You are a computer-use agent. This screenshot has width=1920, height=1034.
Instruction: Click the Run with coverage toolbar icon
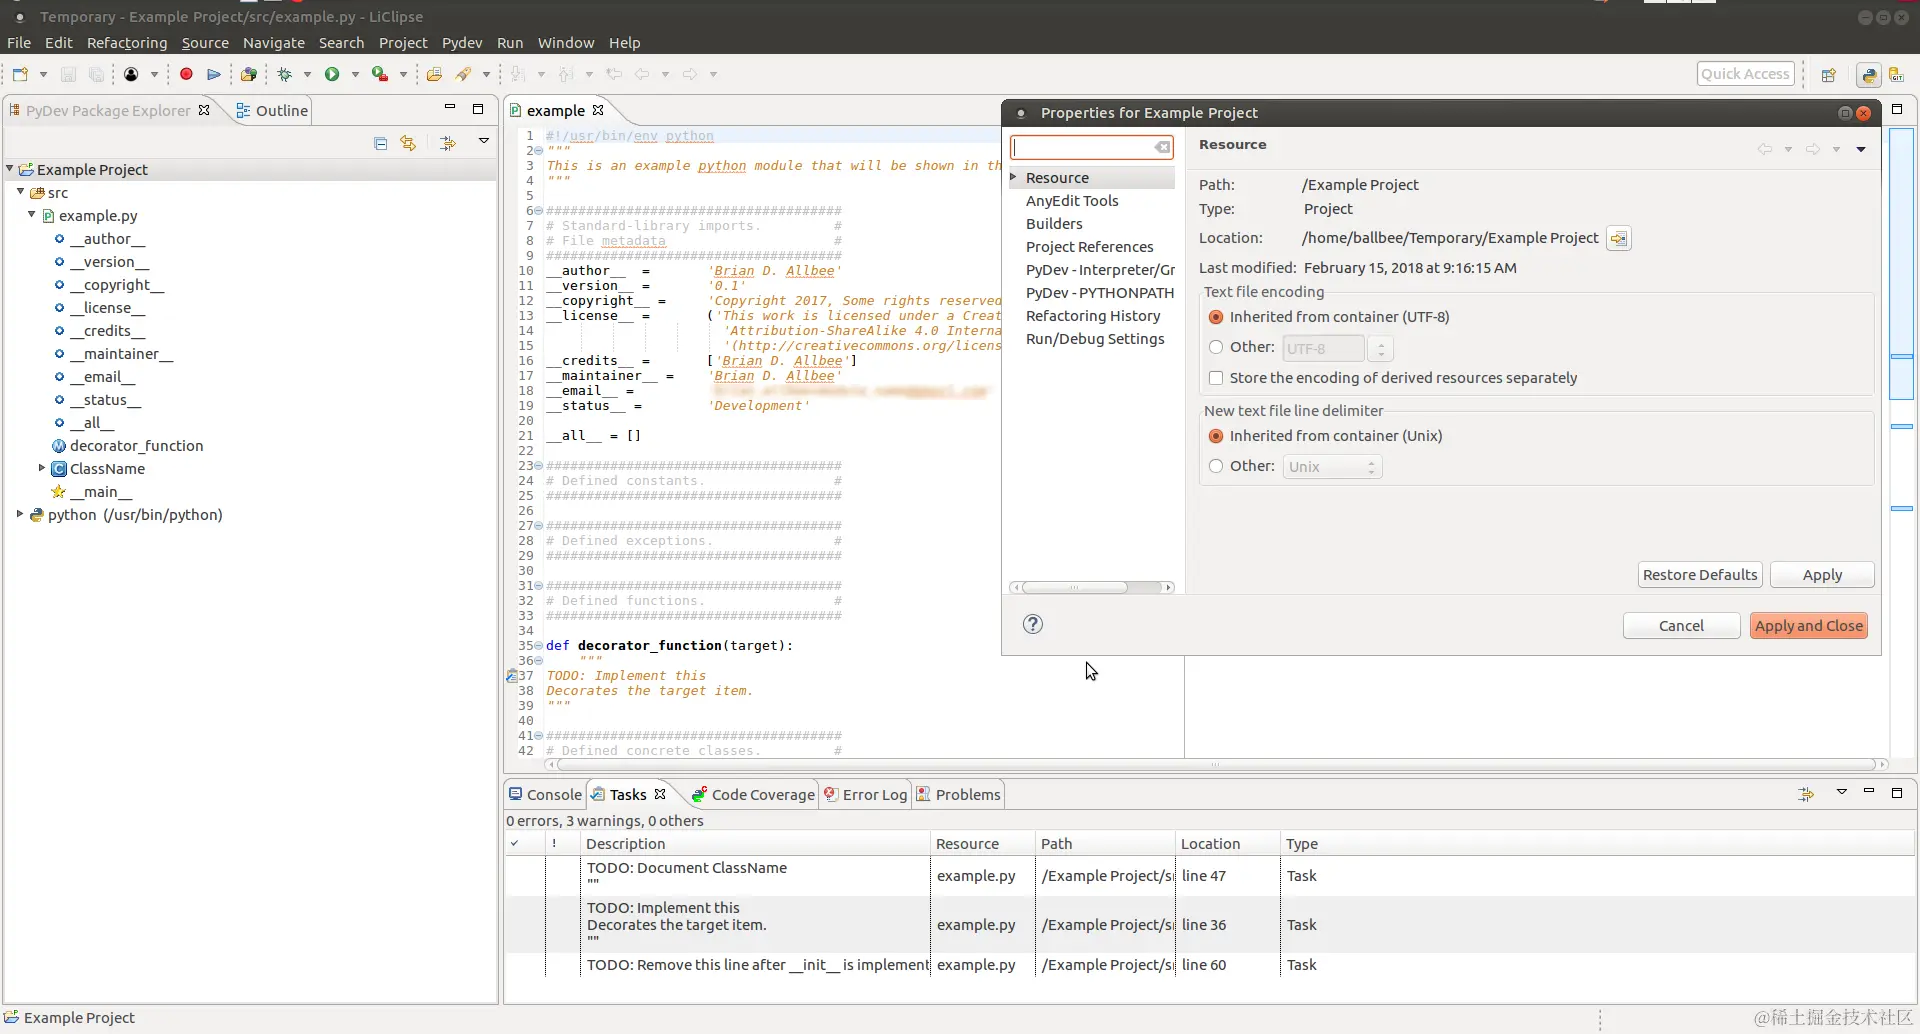[x=380, y=74]
